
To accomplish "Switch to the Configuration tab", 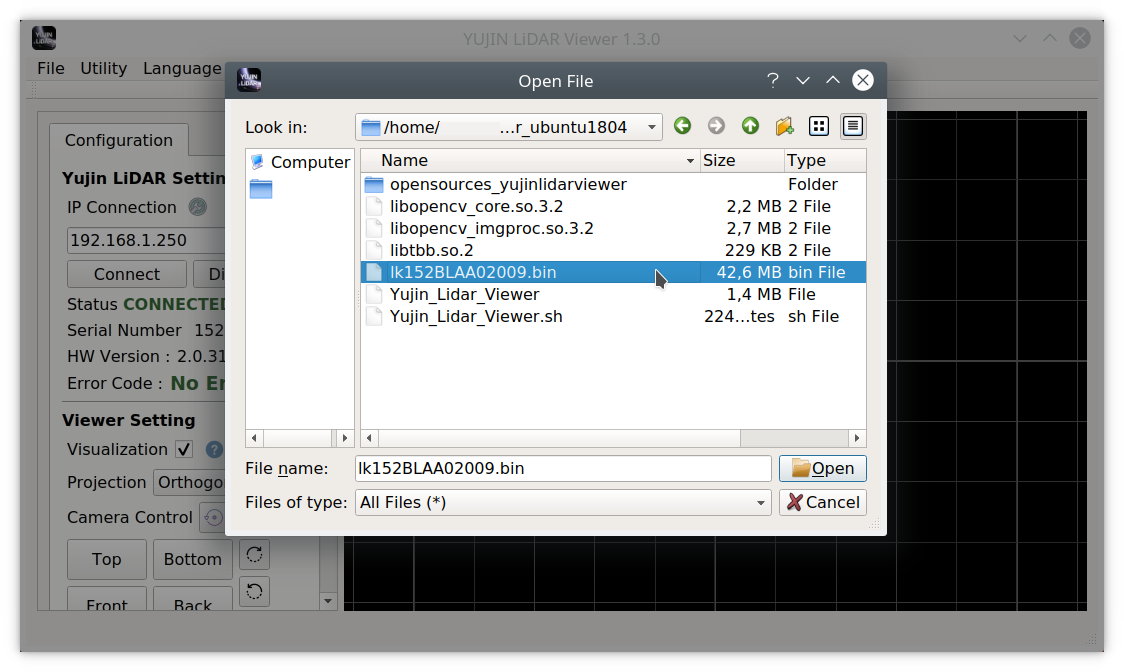I will click(x=119, y=140).
